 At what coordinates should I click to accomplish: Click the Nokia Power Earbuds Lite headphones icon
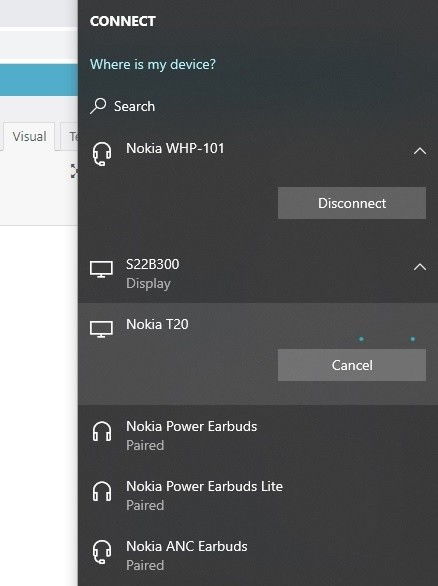102,491
